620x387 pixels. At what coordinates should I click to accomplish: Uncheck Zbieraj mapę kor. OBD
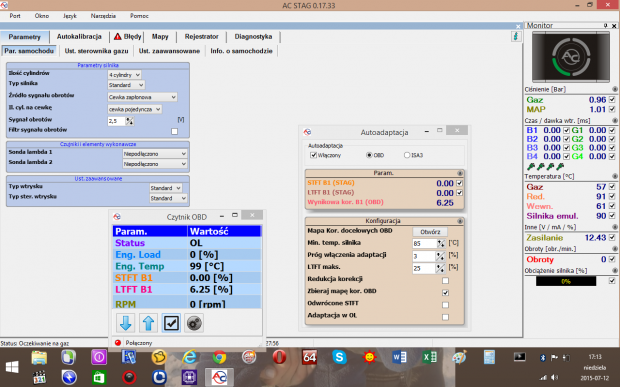click(x=445, y=293)
